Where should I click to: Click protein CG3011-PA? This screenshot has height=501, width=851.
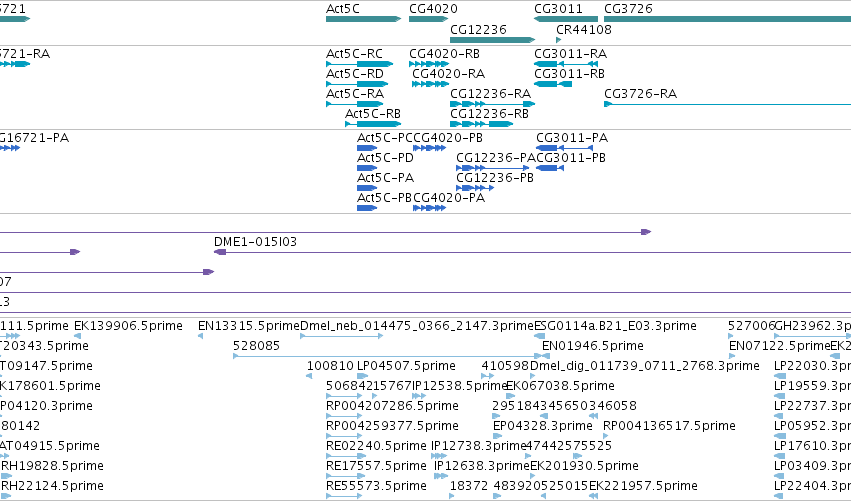pos(572,138)
